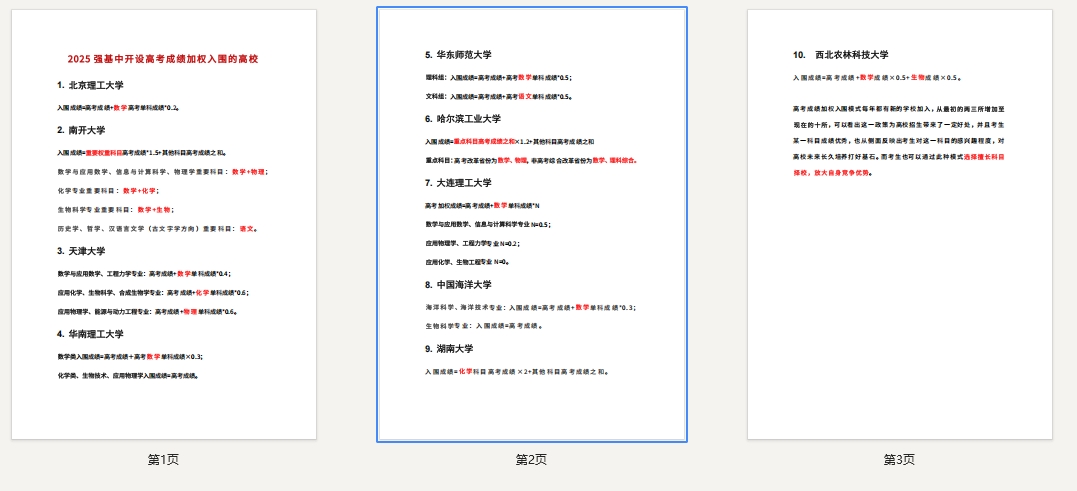
Task: Click heading '1. 北京理工大学'
Action: point(91,86)
